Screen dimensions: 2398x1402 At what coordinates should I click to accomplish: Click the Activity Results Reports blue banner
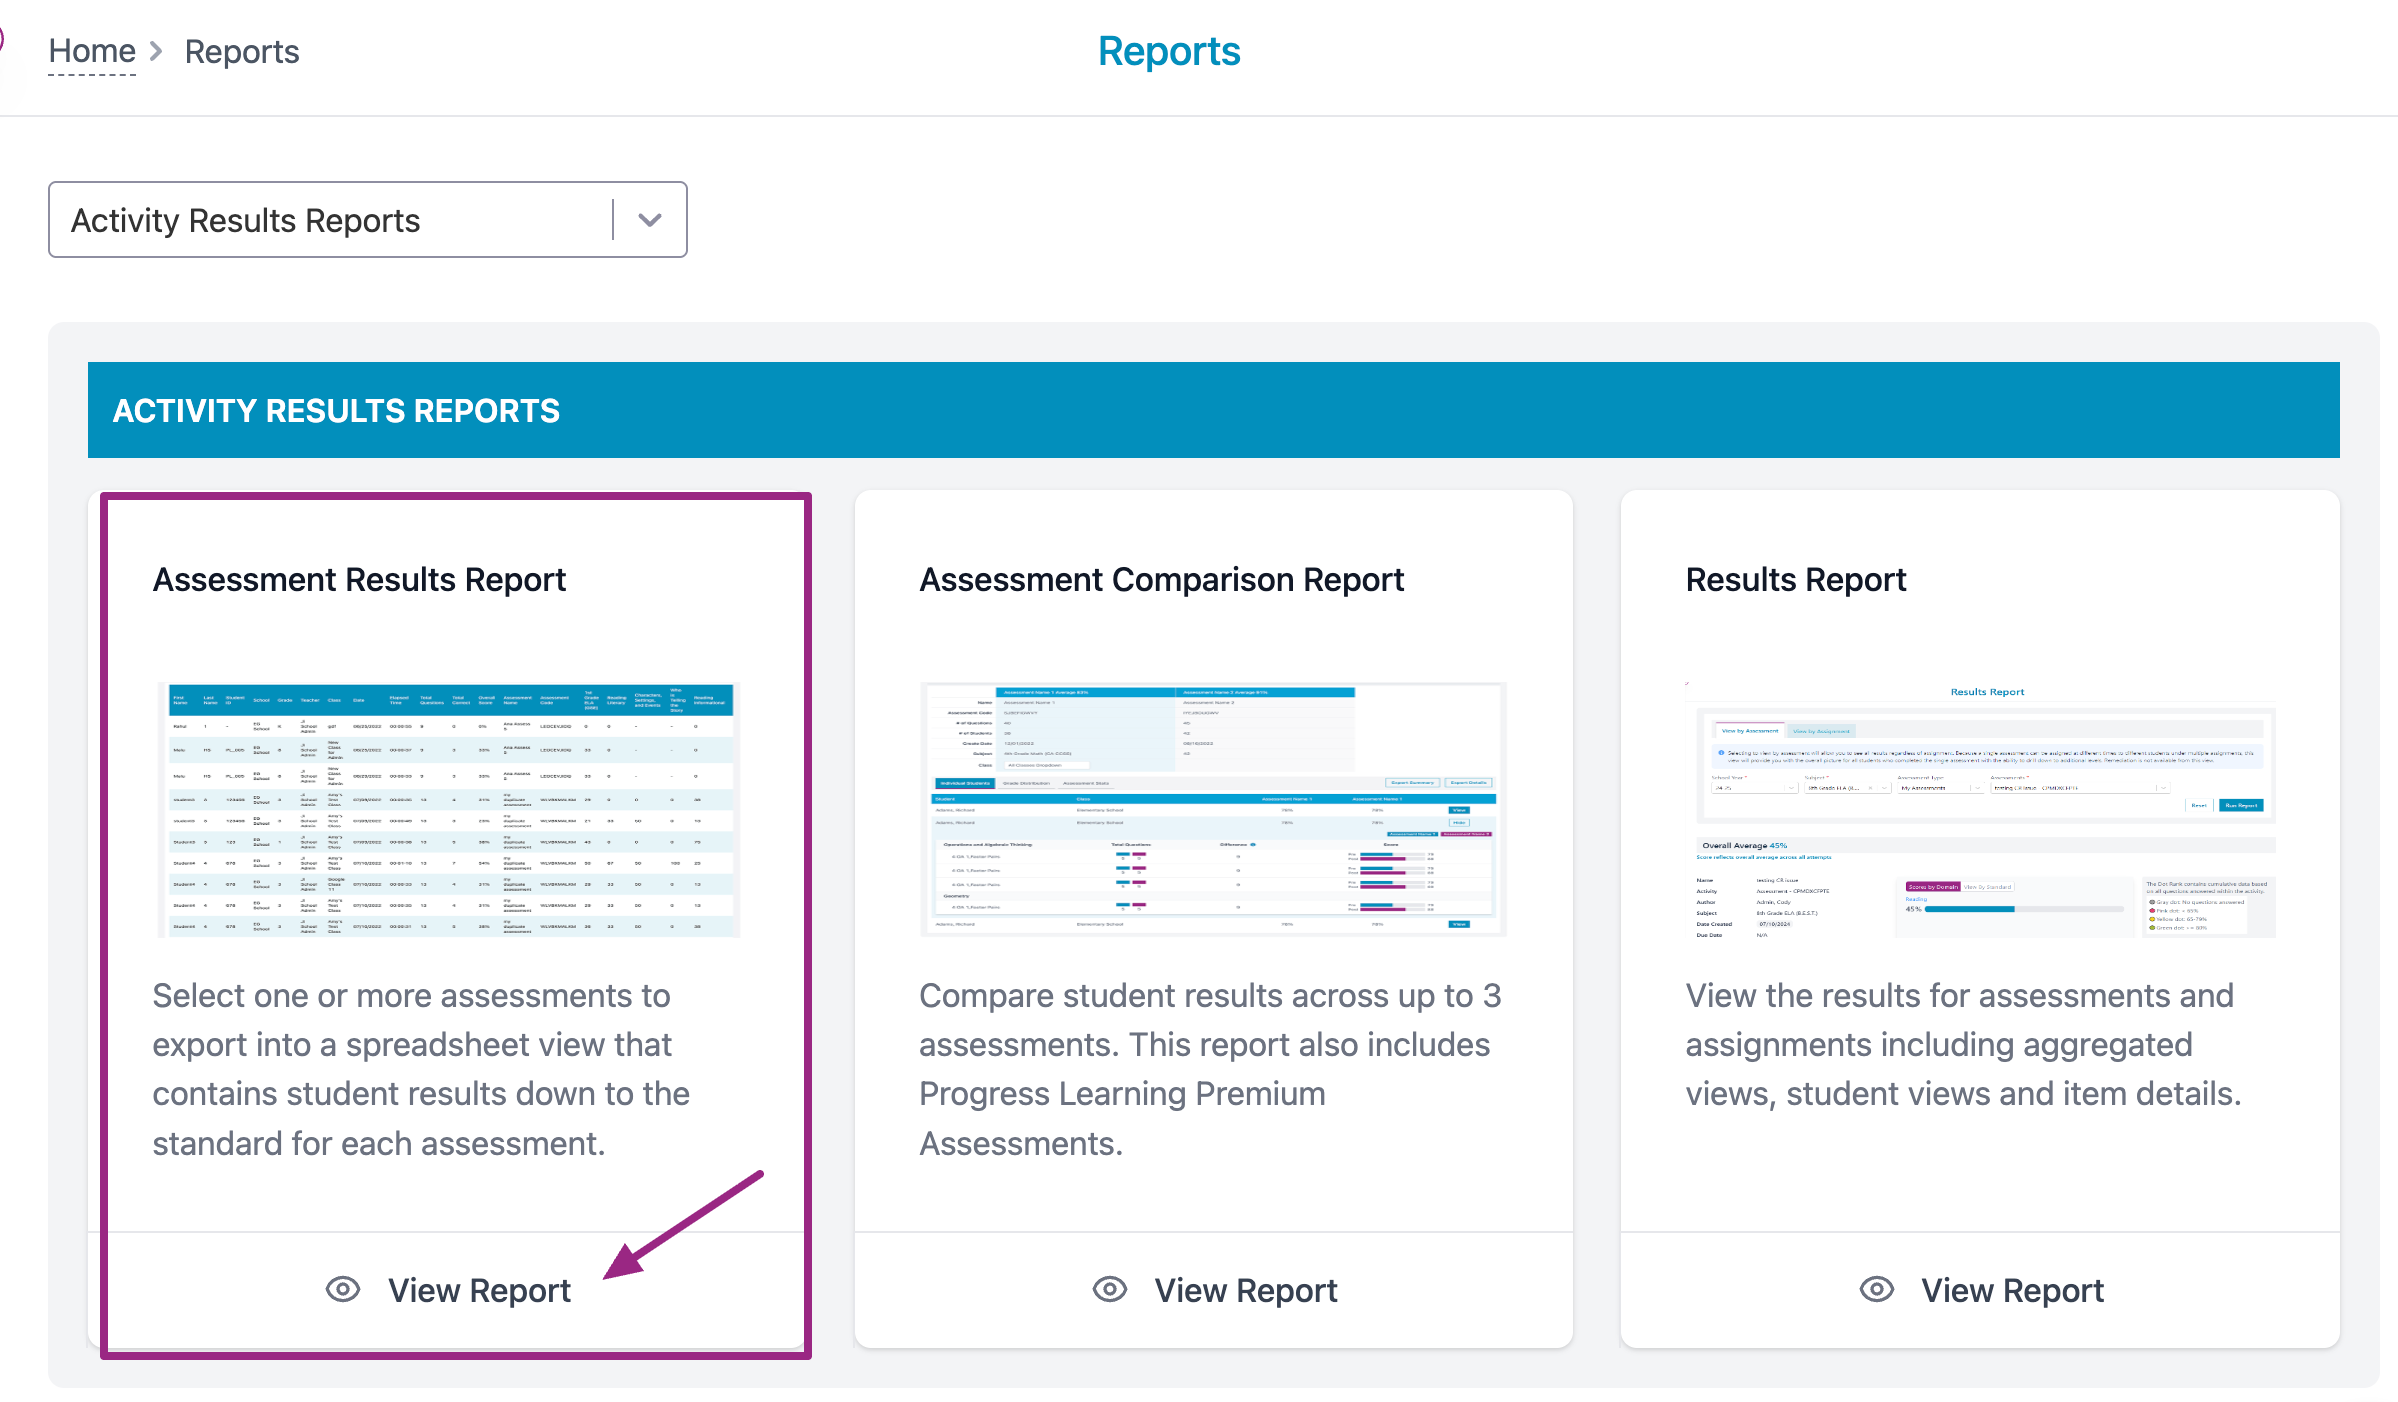click(x=1213, y=410)
